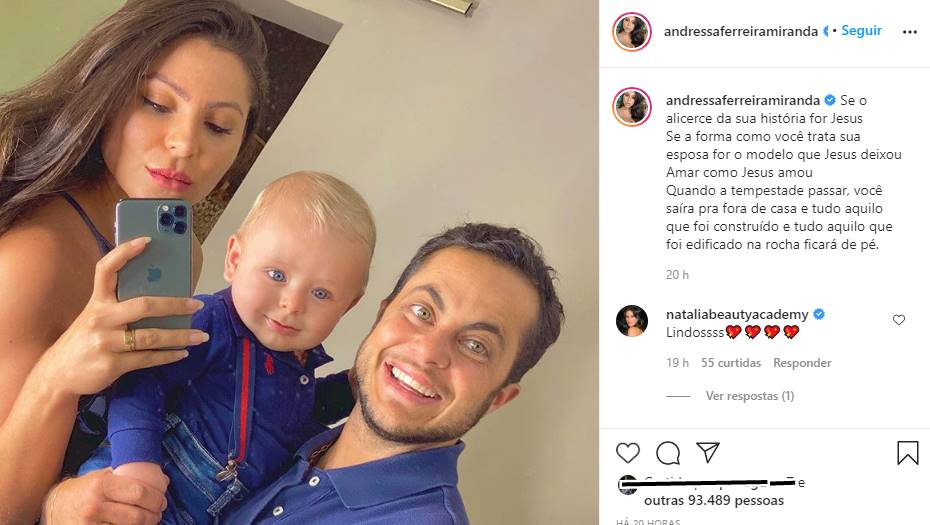Open andressaferreiramiranda profile from header username

point(741,31)
